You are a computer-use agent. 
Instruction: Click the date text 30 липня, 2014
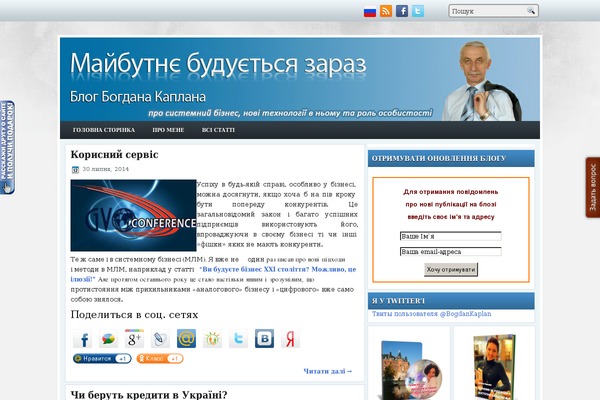click(106, 169)
